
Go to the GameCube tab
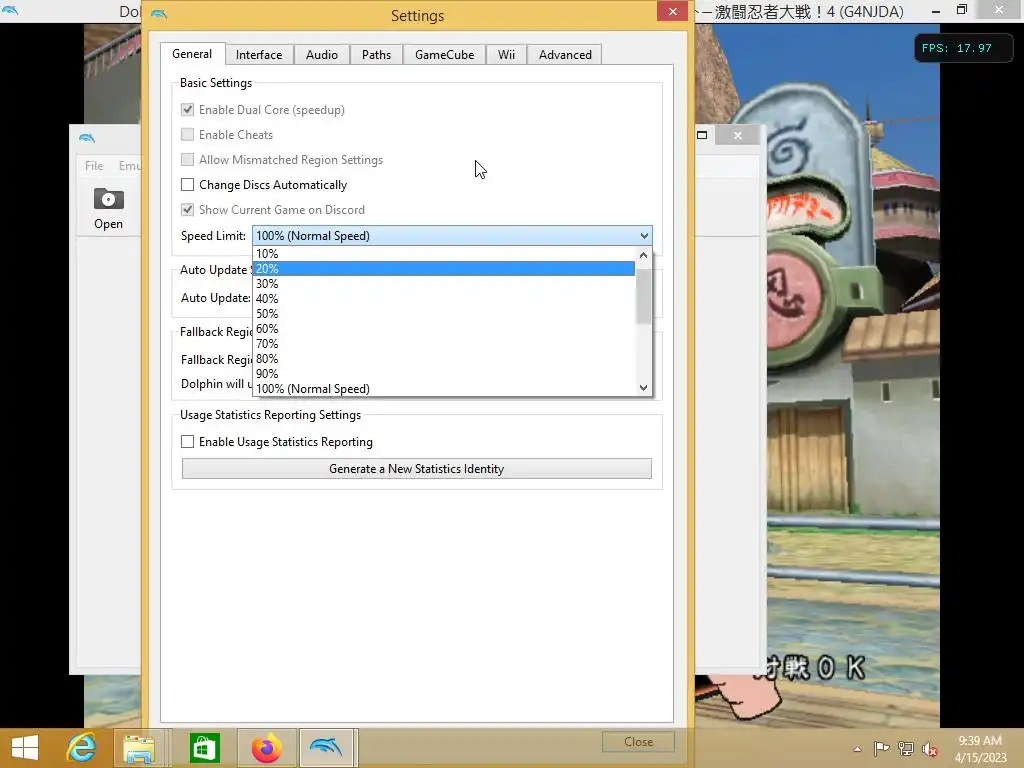coord(444,55)
